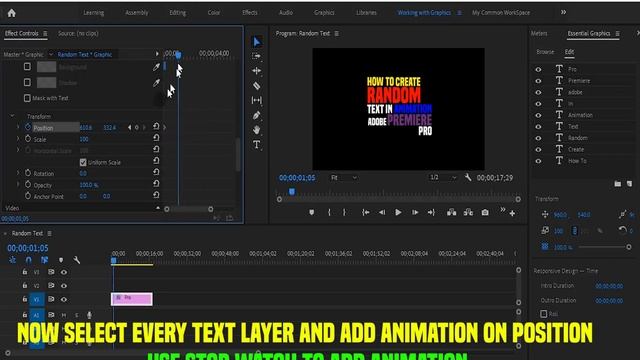Image resolution: width=640 pixels, height=360 pixels.
Task: Click the Home icon
Action: [x=11, y=13]
